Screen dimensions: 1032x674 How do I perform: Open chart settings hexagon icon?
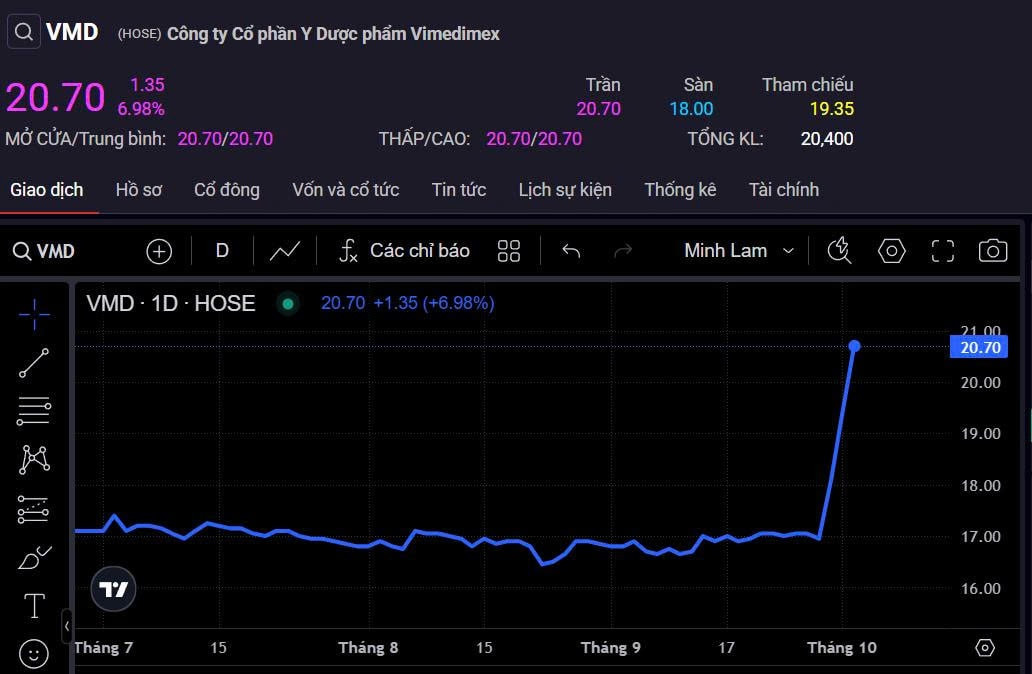click(891, 251)
